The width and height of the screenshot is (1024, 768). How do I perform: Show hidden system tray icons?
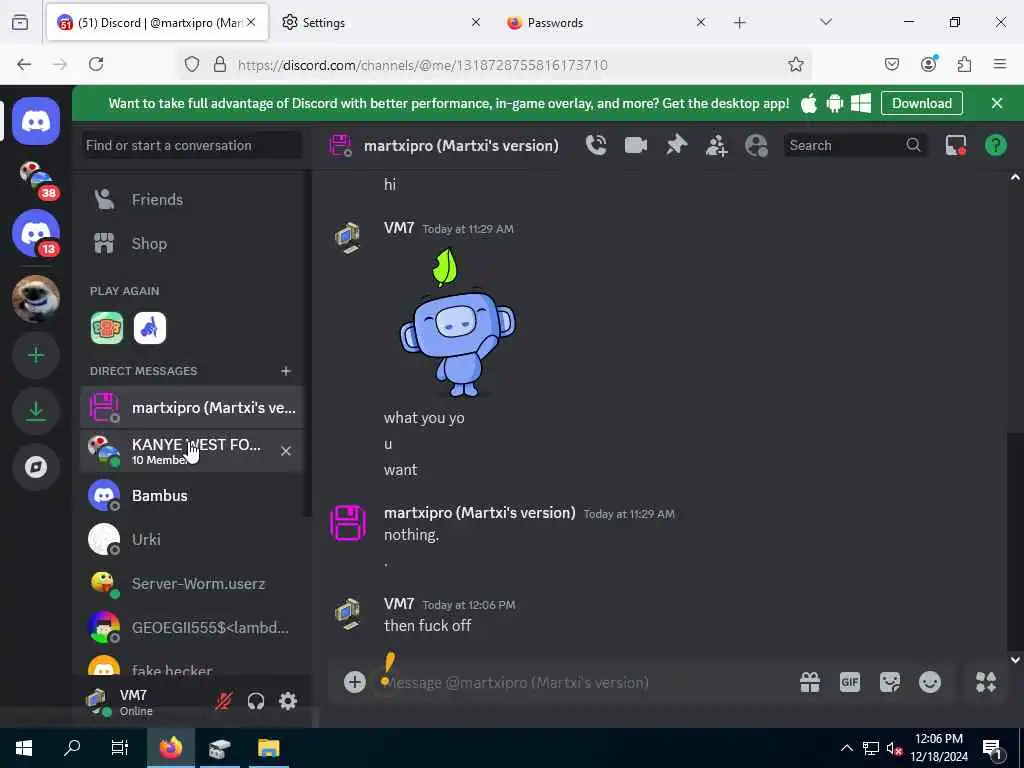846,748
